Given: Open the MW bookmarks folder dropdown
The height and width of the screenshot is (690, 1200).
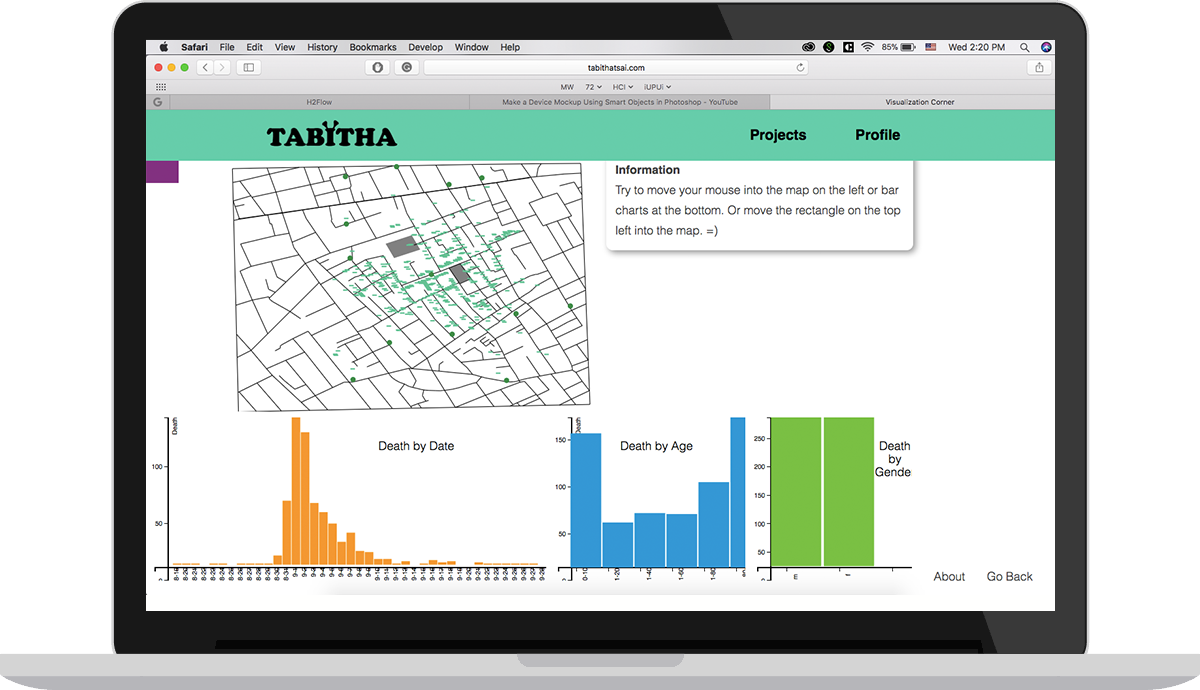Looking at the screenshot, I should click(x=568, y=86).
